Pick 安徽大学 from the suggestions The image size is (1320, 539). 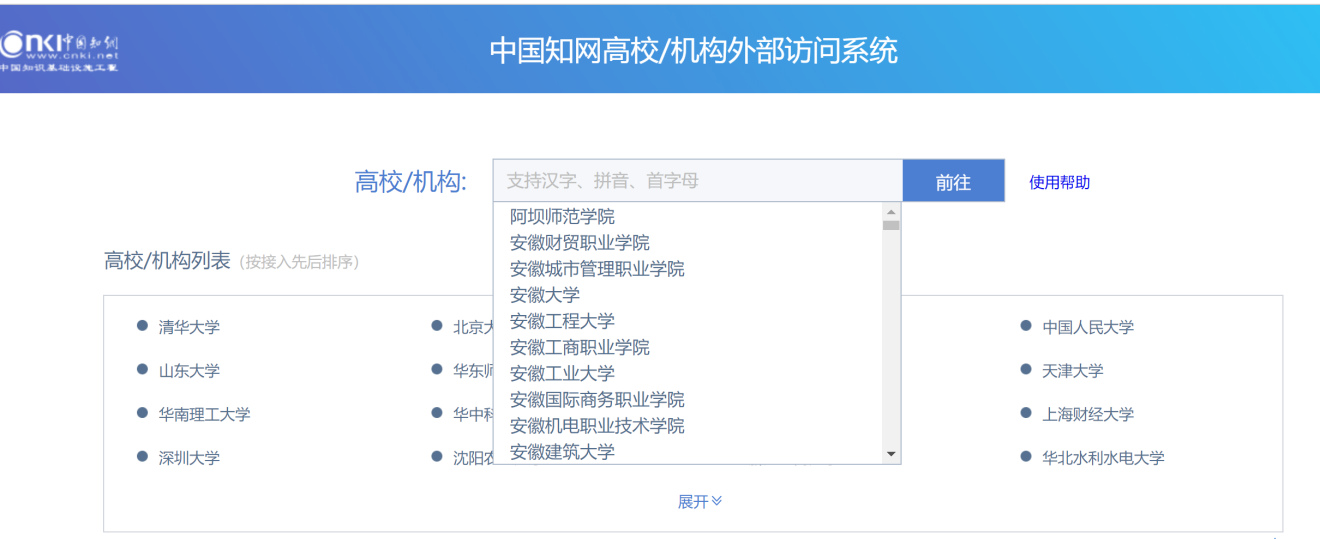(545, 294)
